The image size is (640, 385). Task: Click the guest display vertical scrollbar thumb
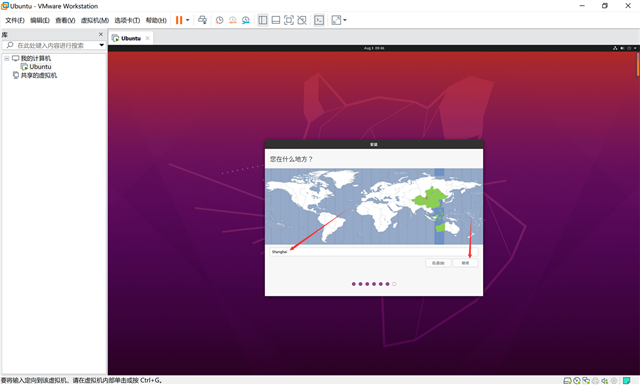tap(638, 65)
